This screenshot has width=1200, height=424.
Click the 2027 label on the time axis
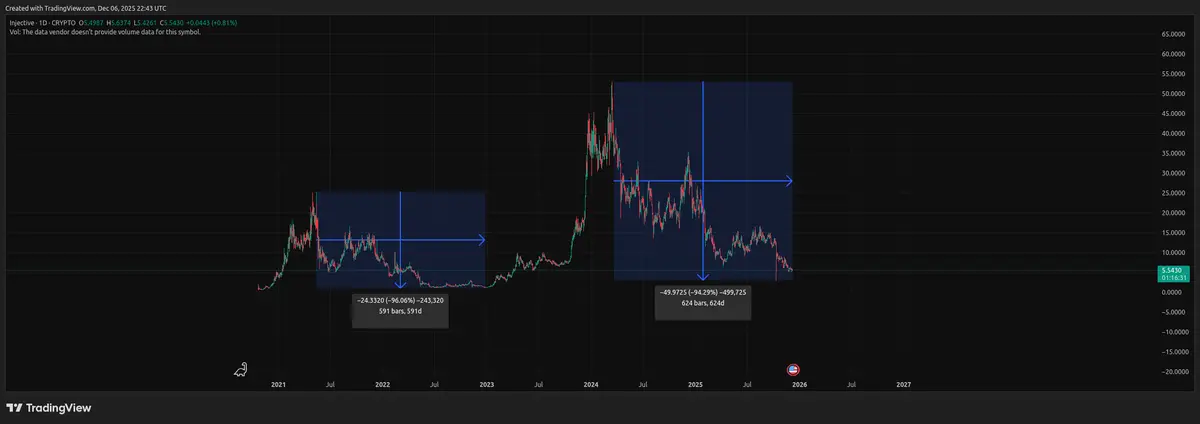[x=904, y=384]
